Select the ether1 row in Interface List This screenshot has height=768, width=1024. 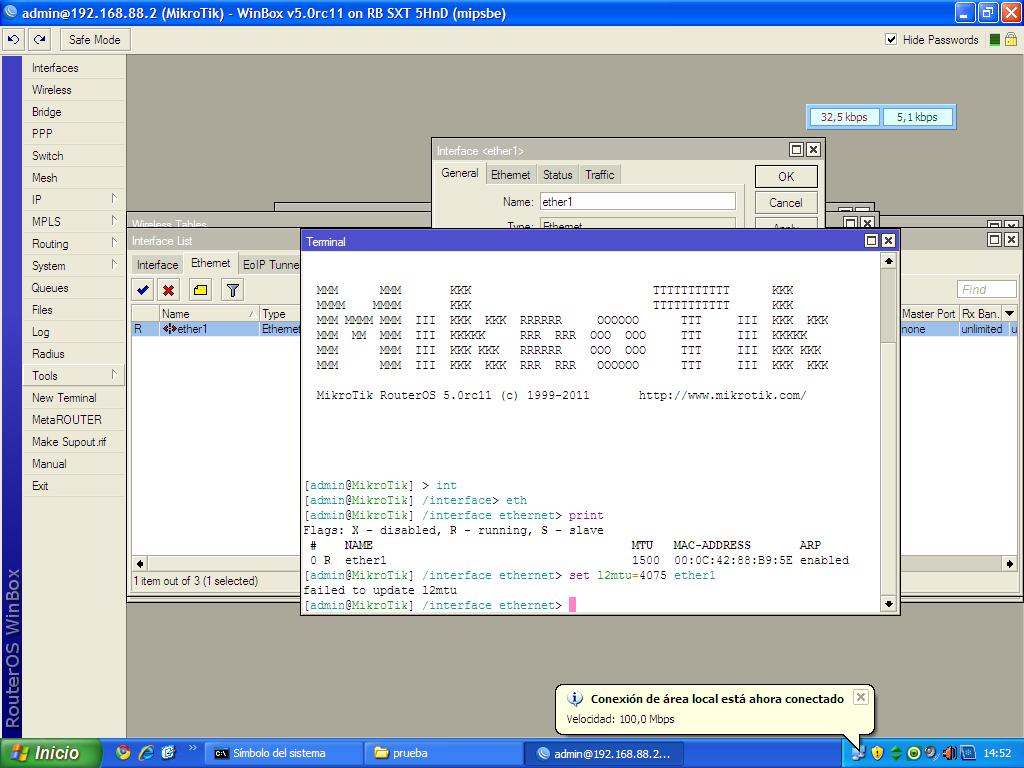click(x=216, y=329)
